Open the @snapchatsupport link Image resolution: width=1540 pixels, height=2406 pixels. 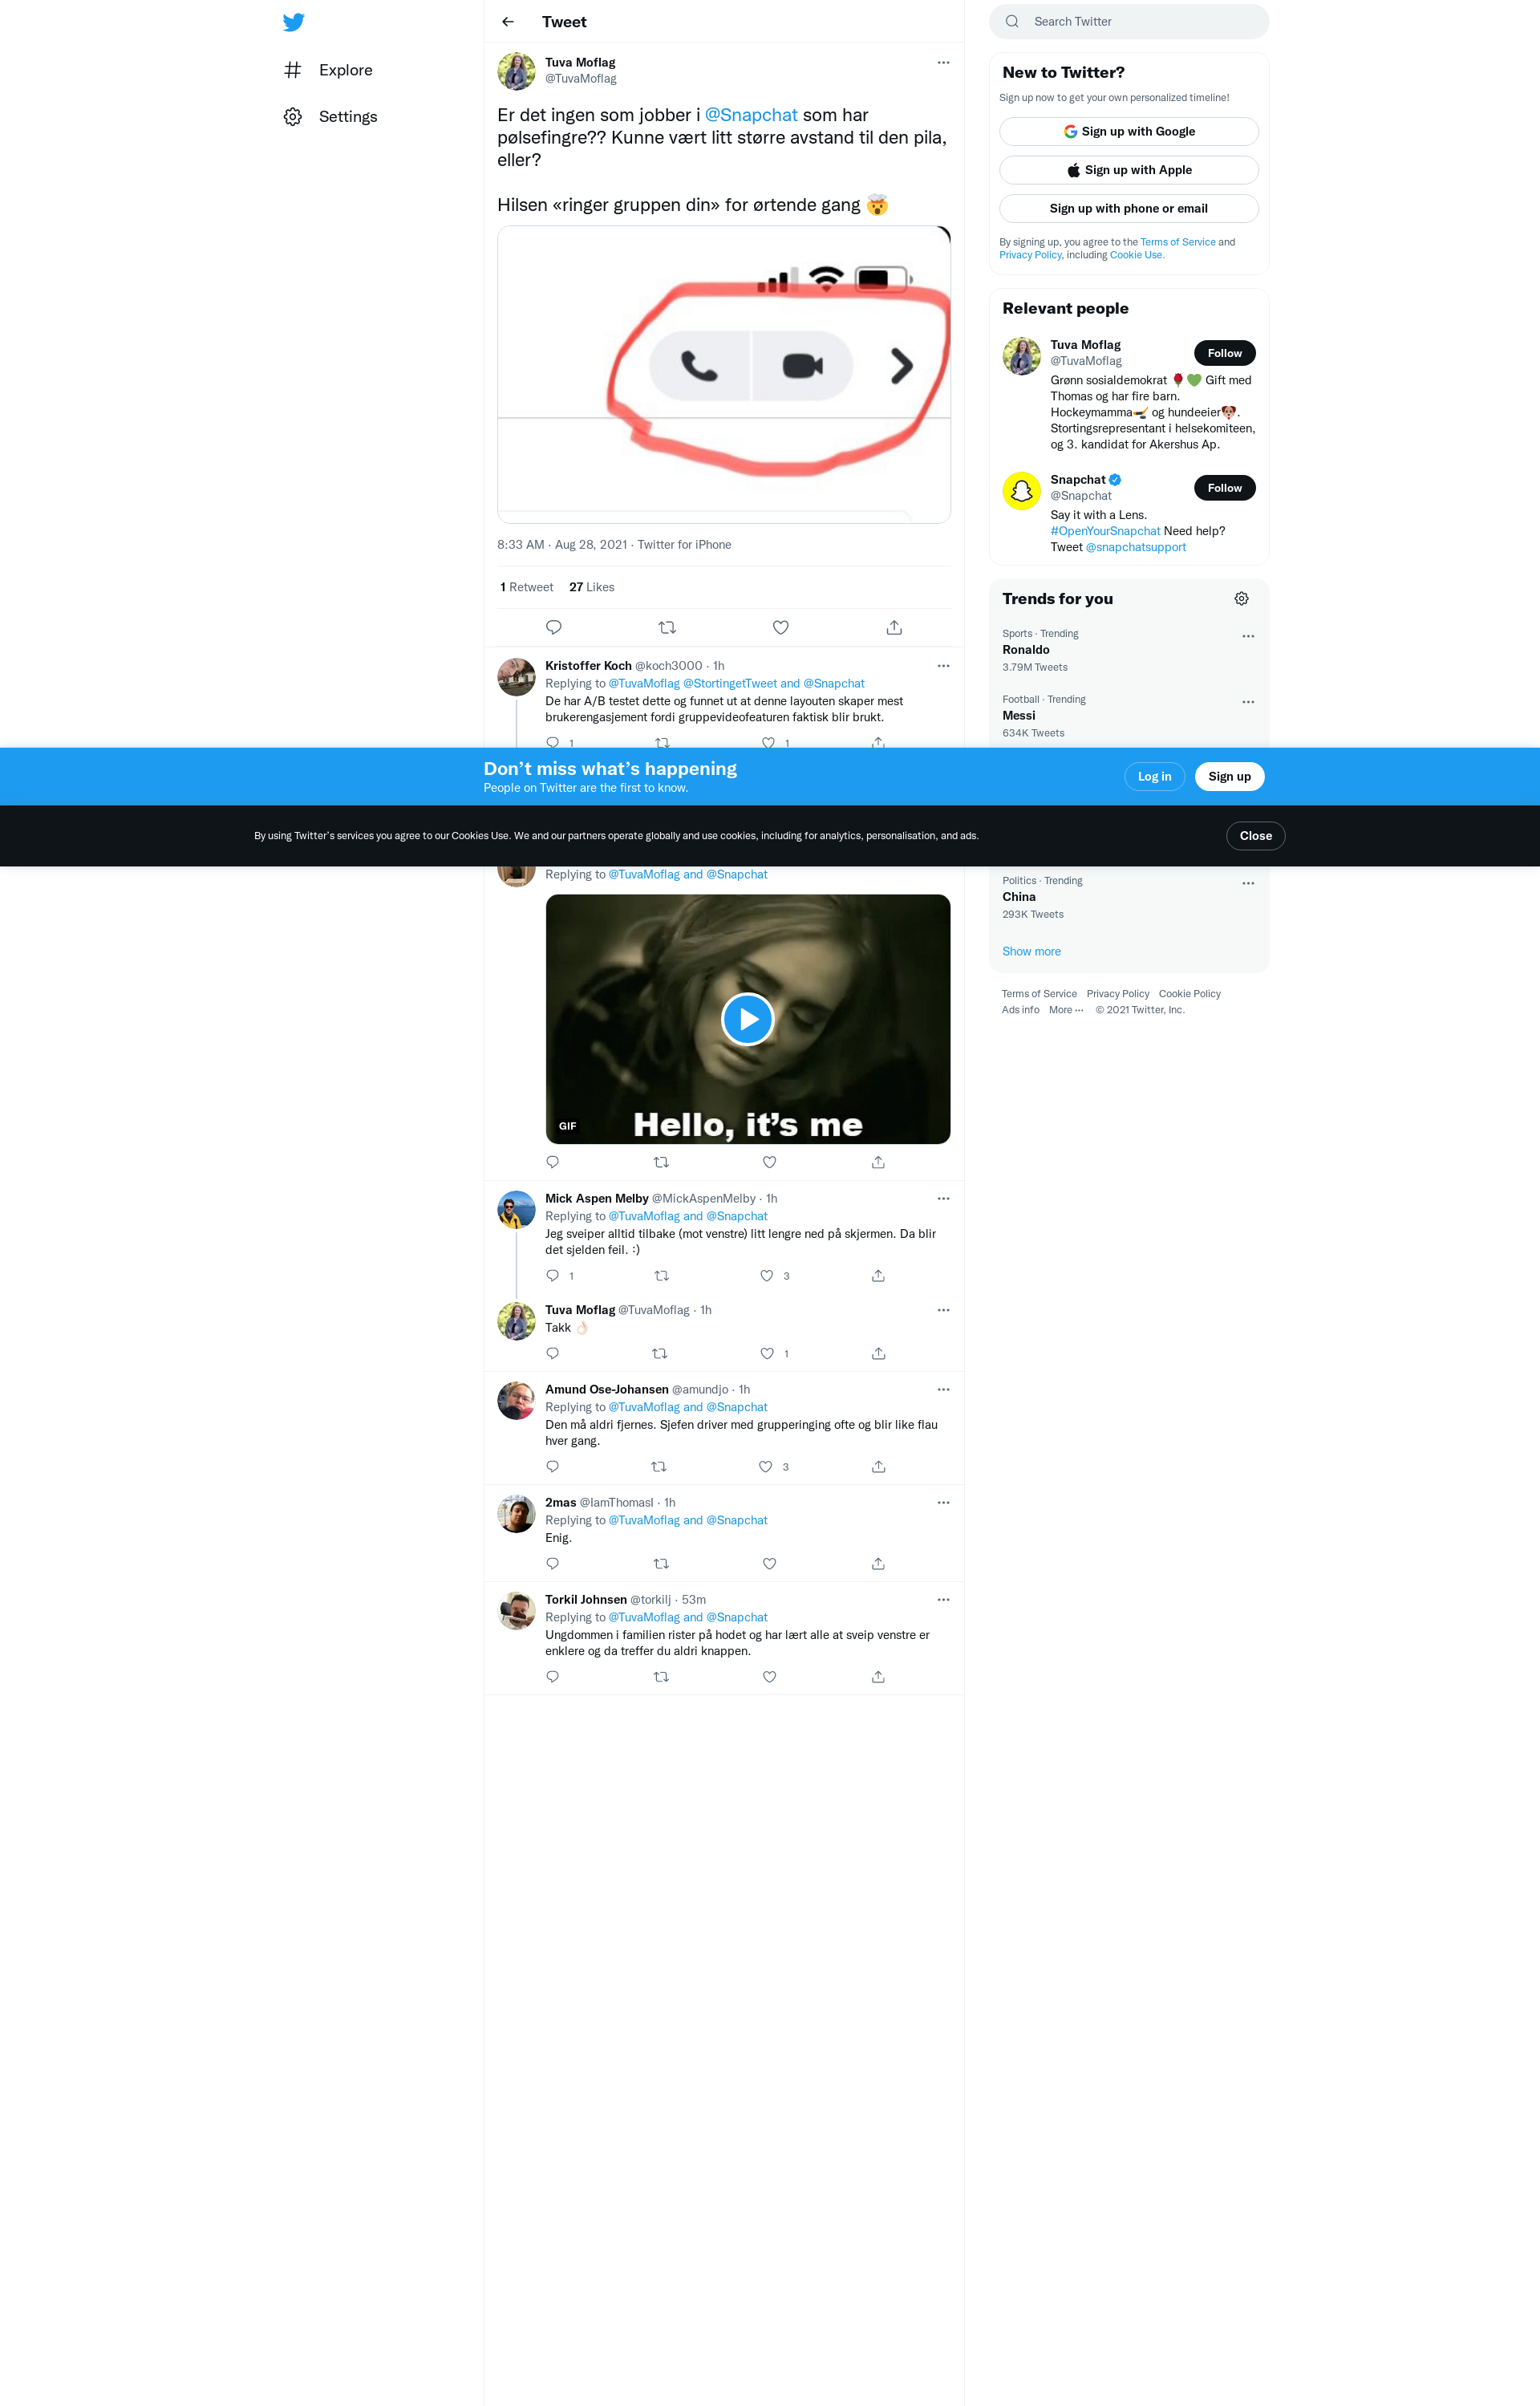coord(1136,547)
